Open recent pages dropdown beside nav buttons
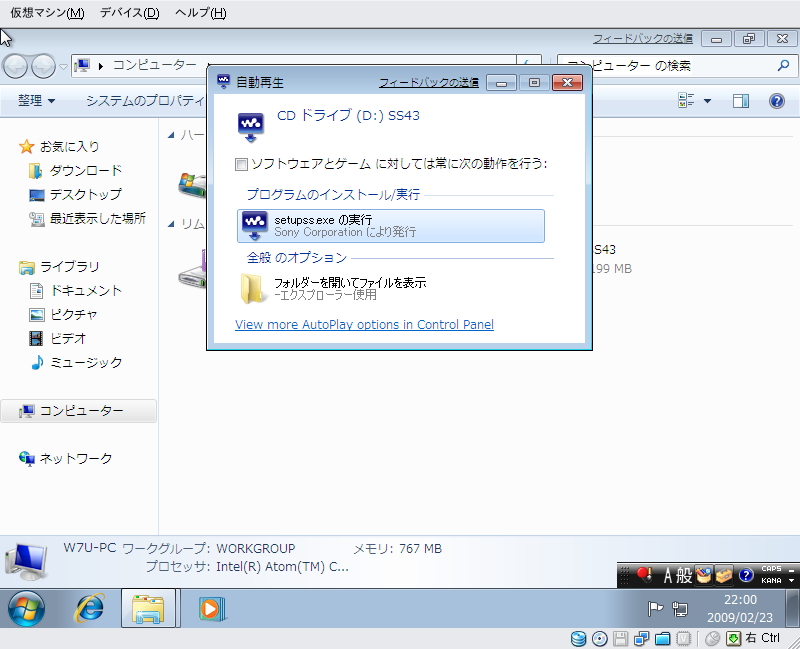 click(63, 67)
